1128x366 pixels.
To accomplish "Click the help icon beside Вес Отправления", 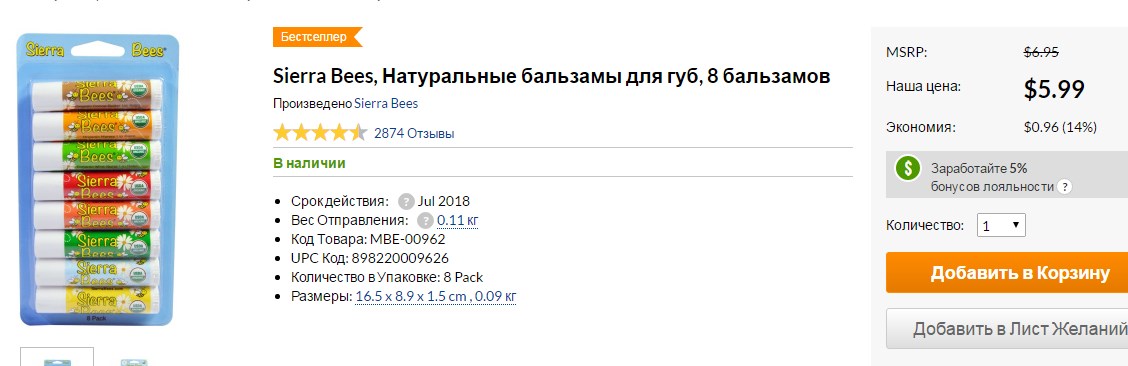I will 426,220.
